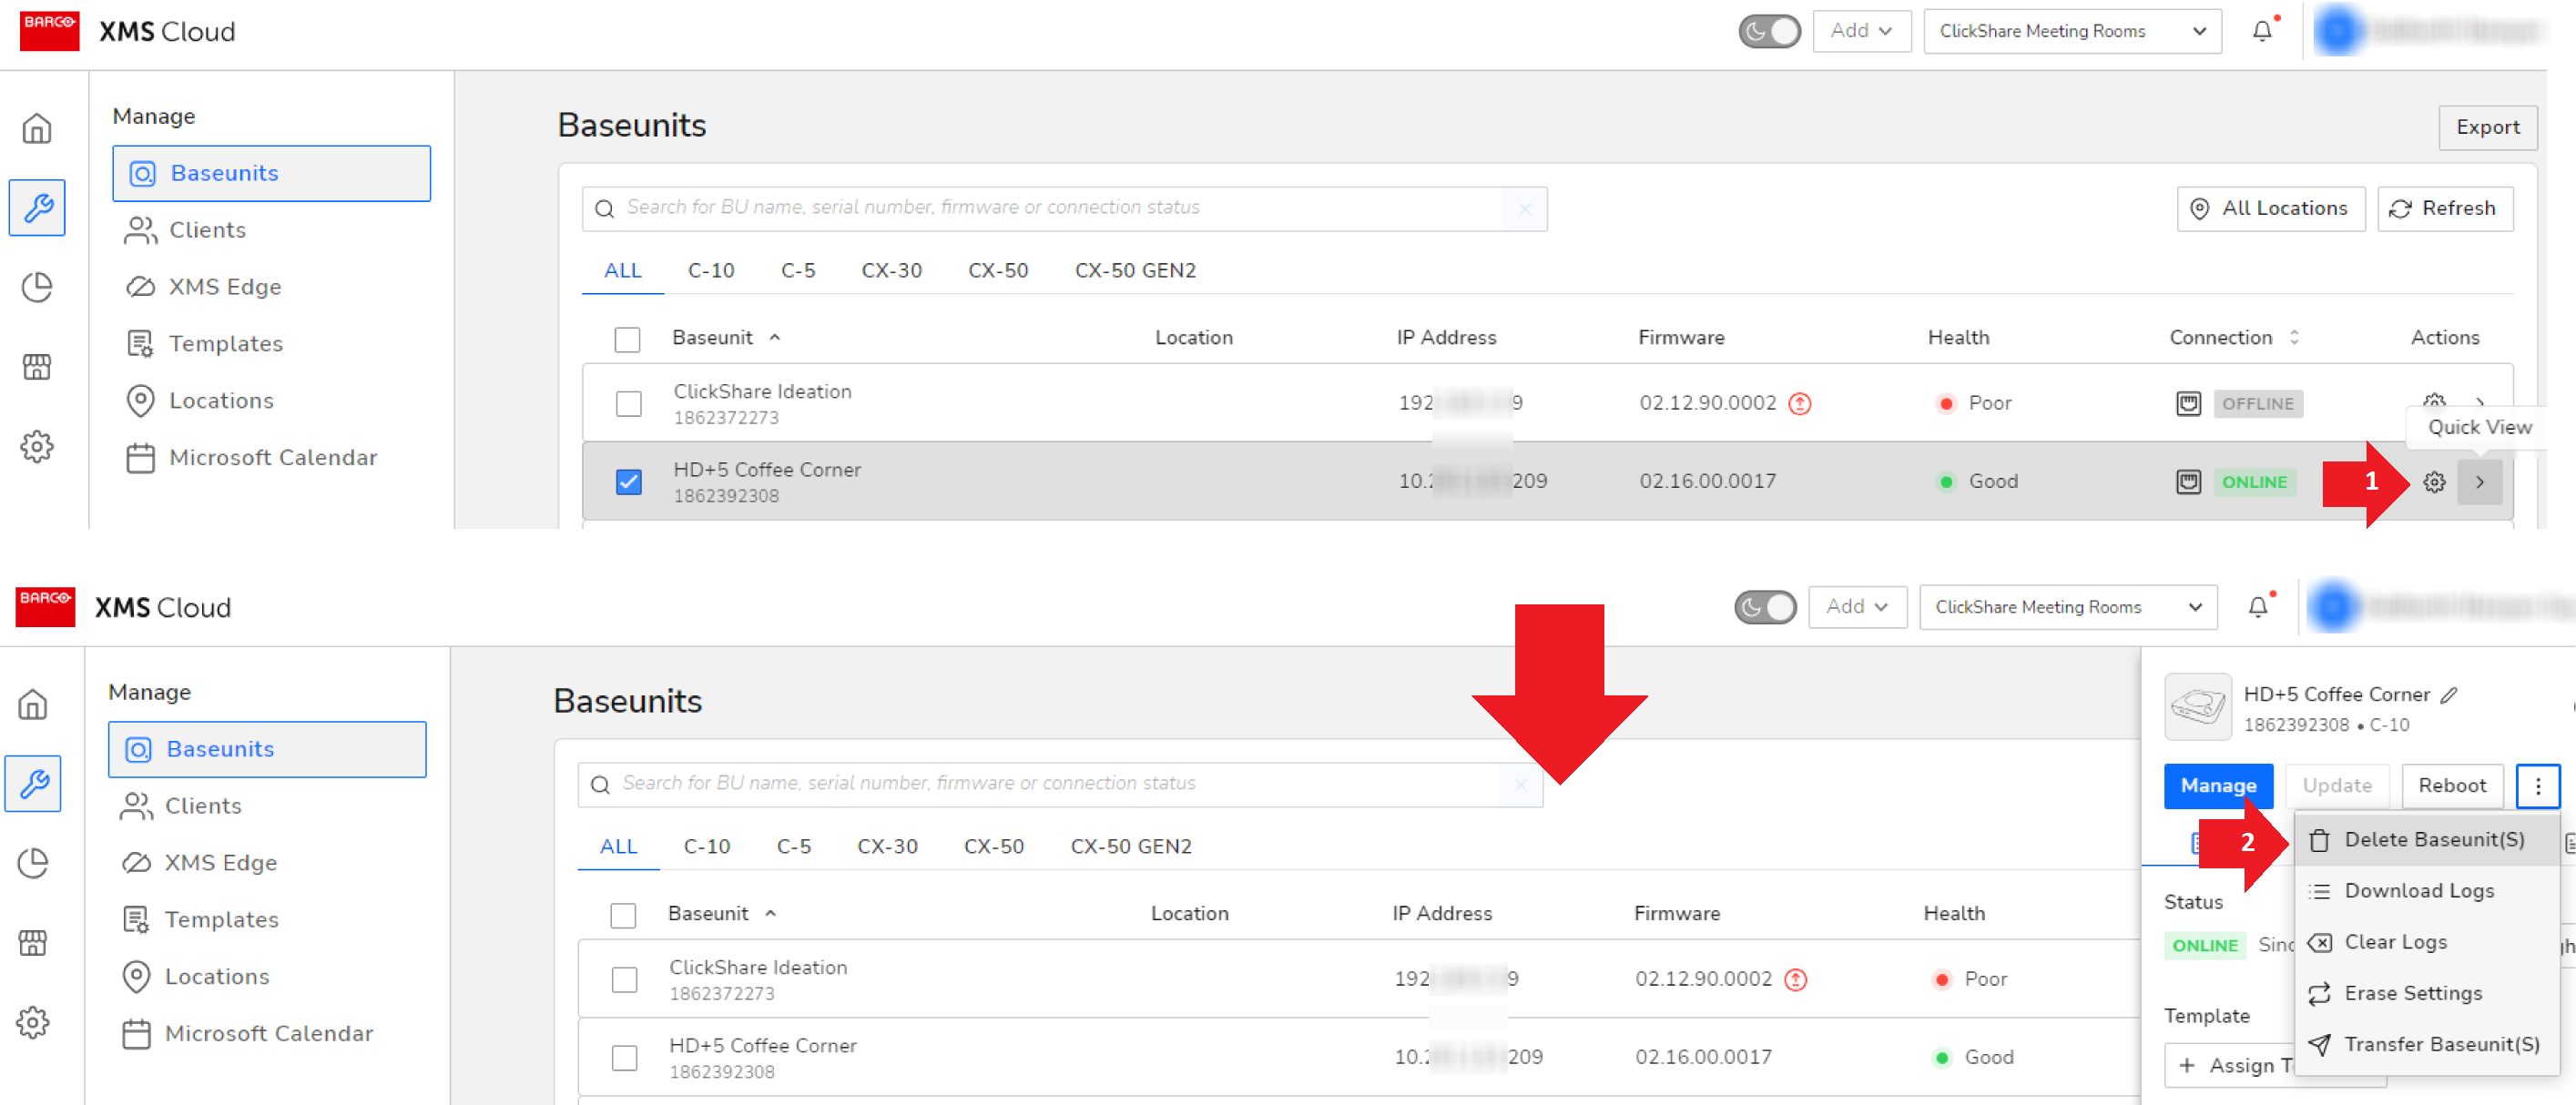Toggle dark mode switch in top header
Image resolution: width=2576 pixels, height=1105 pixels.
point(1769,31)
